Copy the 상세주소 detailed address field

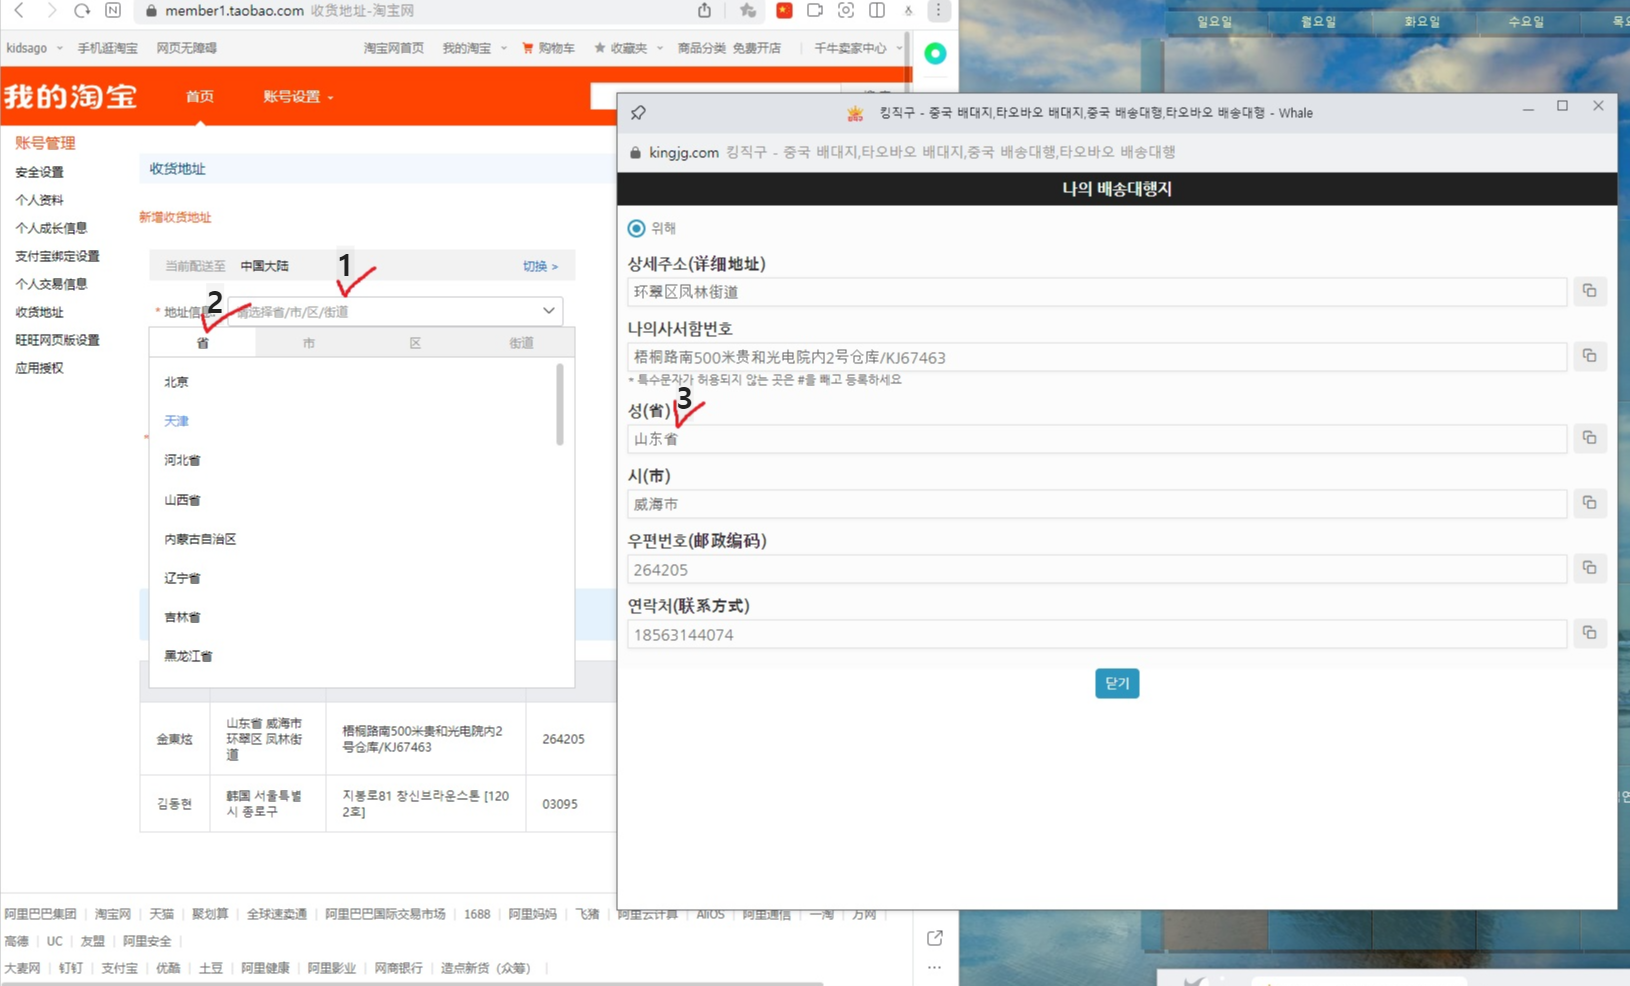[x=1589, y=291]
